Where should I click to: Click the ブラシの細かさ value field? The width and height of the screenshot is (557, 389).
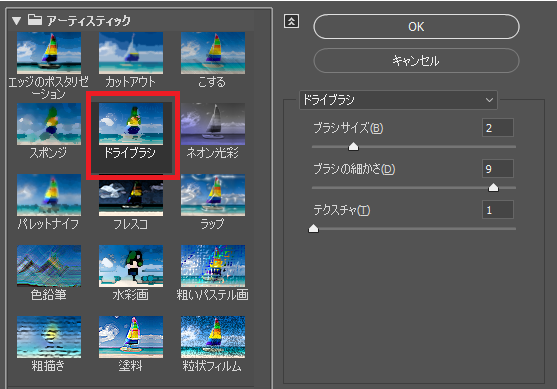pyautogui.click(x=498, y=168)
